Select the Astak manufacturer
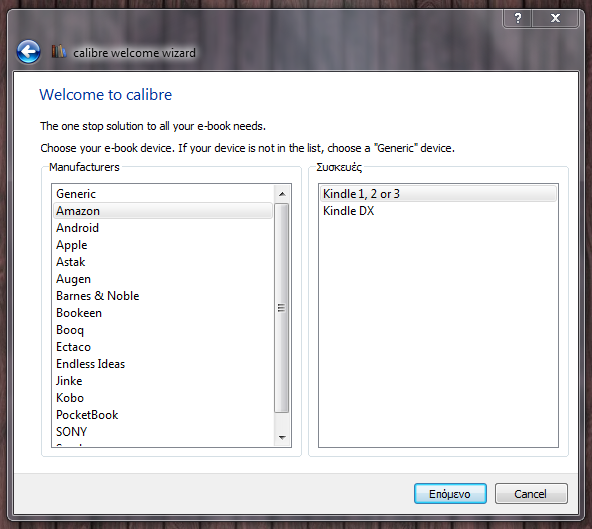 (x=163, y=262)
